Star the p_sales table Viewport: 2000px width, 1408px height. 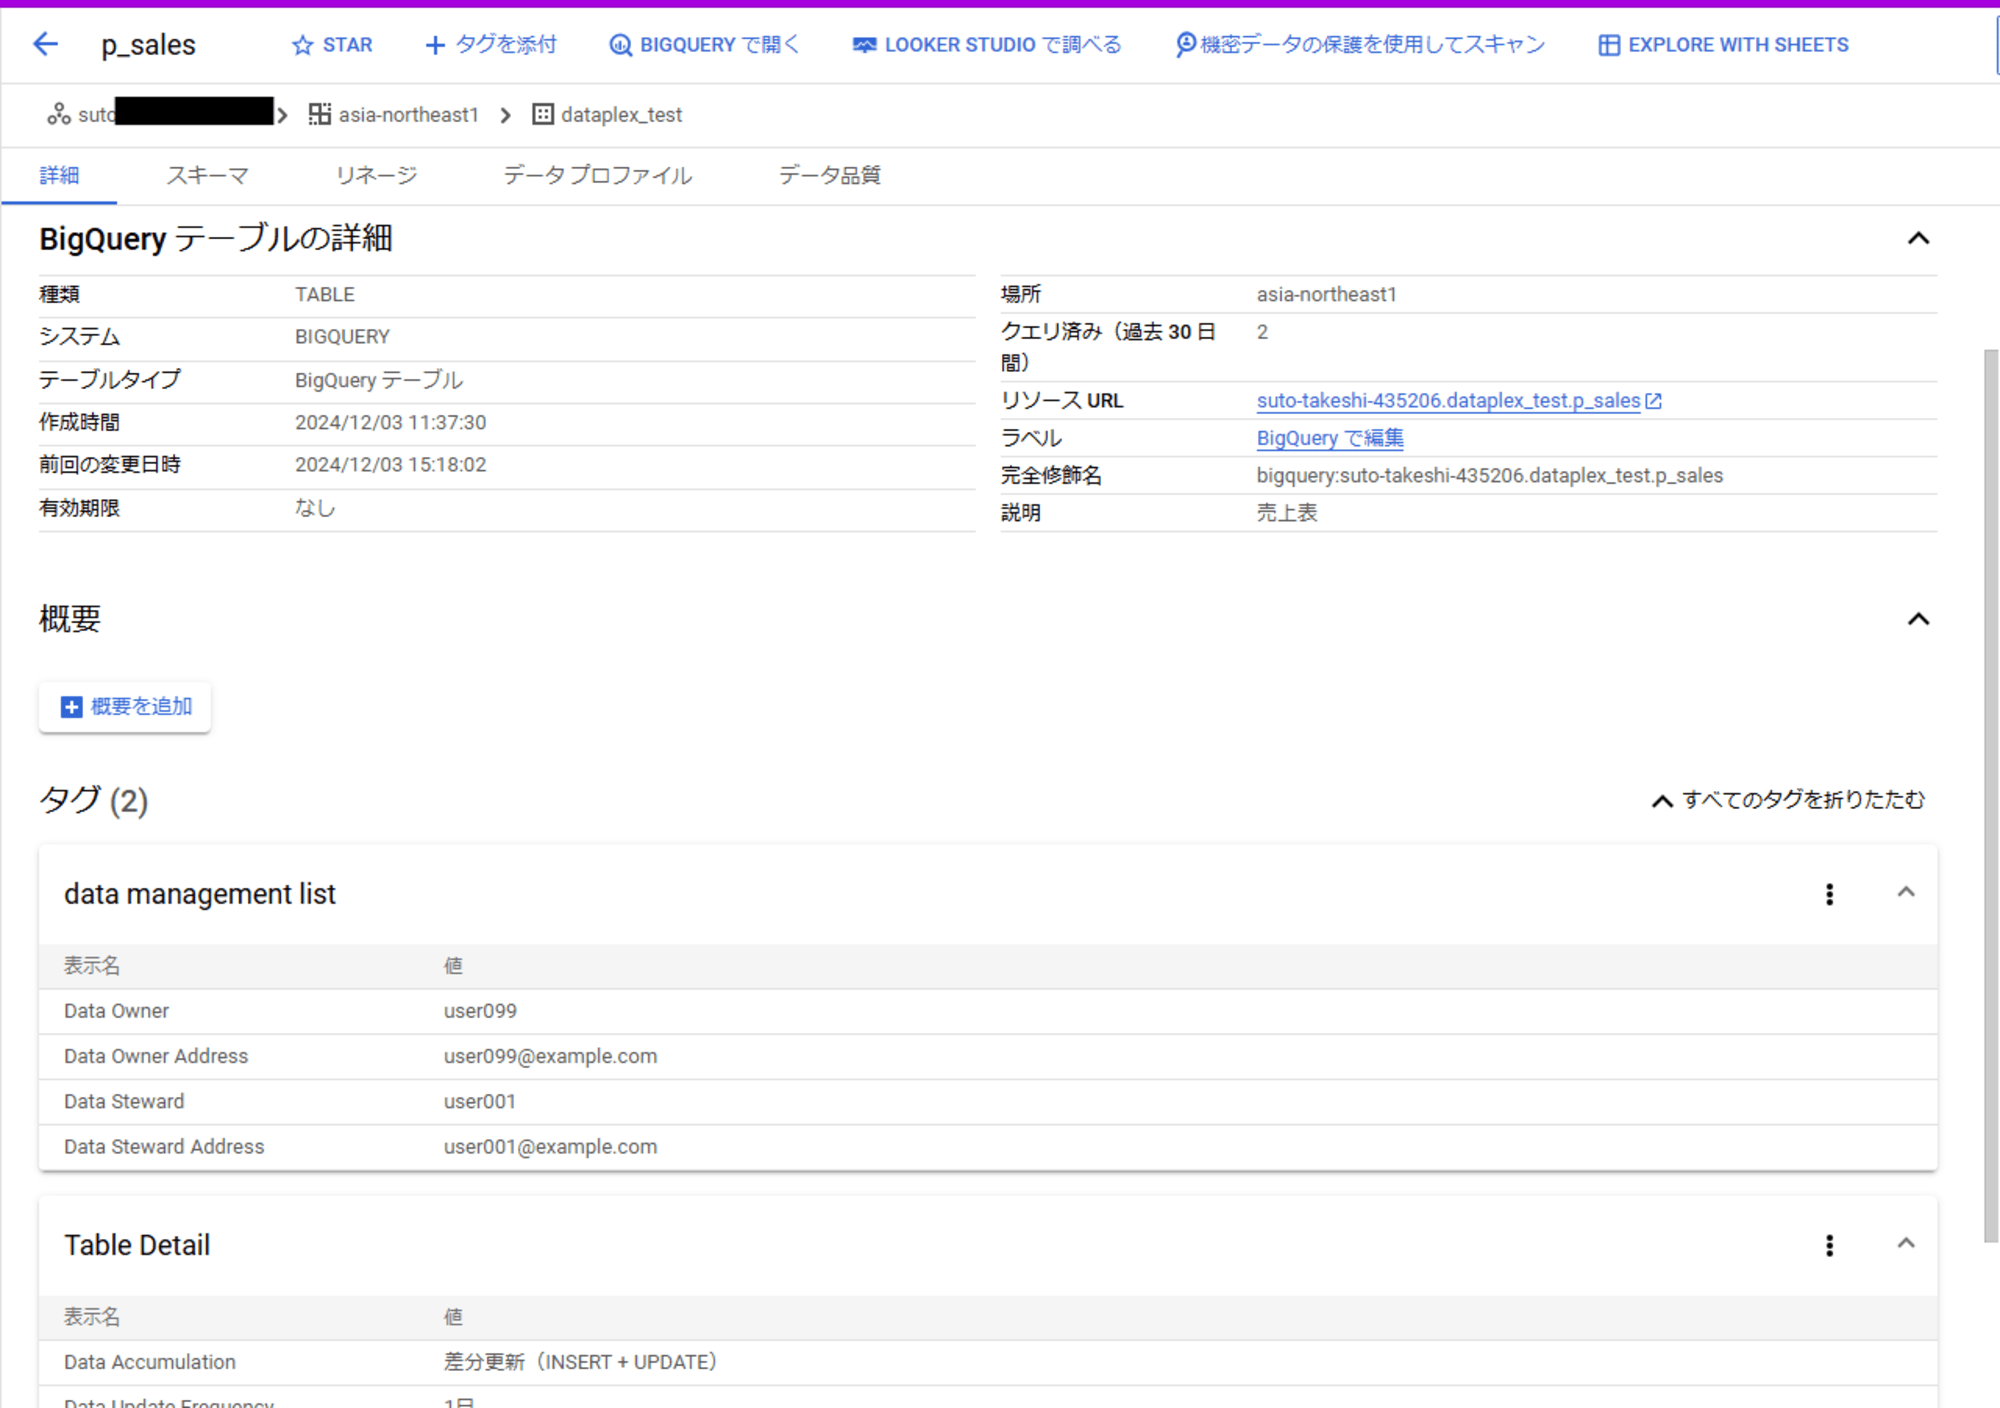332,45
